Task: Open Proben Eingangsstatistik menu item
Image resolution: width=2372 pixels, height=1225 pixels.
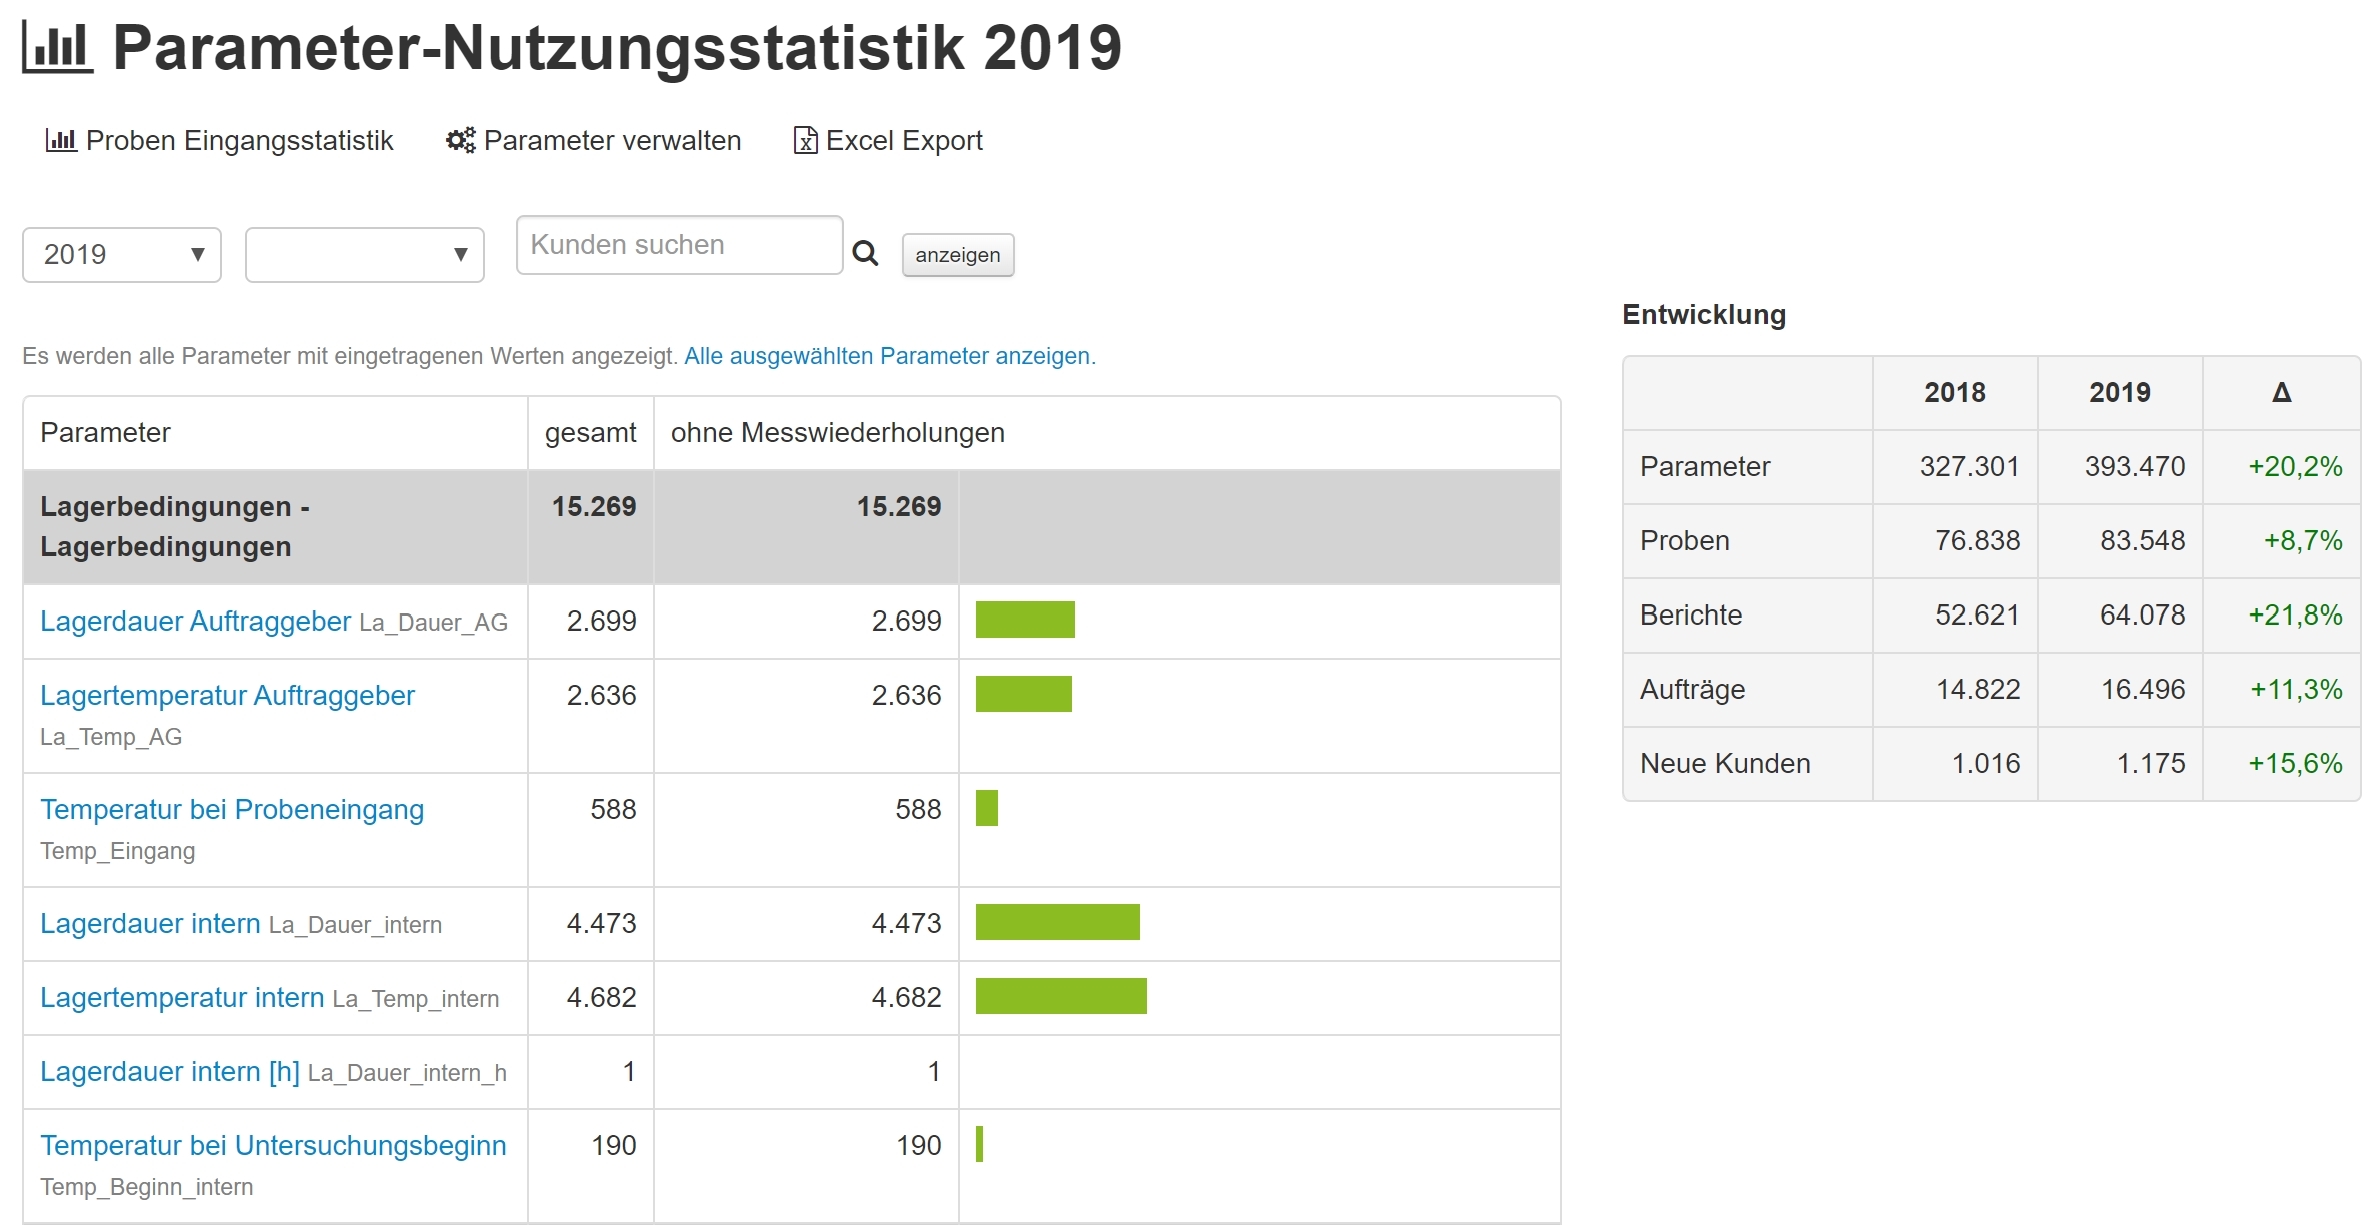Action: coord(239,140)
